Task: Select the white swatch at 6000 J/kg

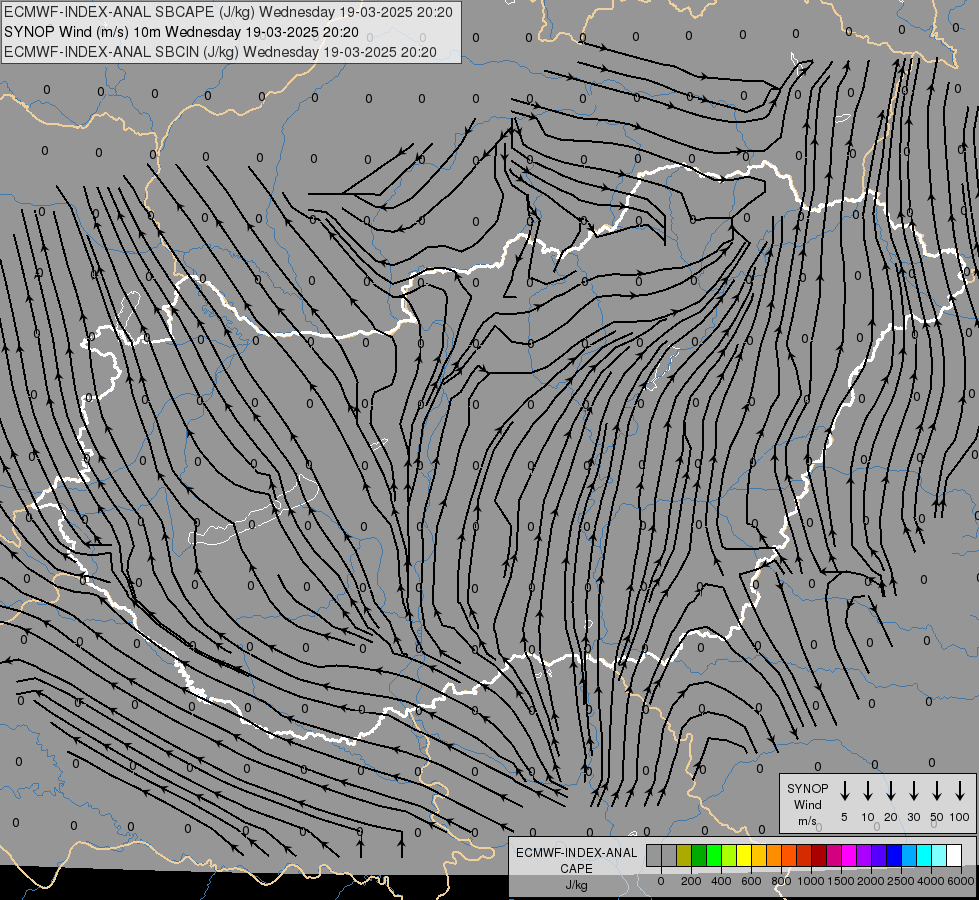Action: [x=953, y=855]
